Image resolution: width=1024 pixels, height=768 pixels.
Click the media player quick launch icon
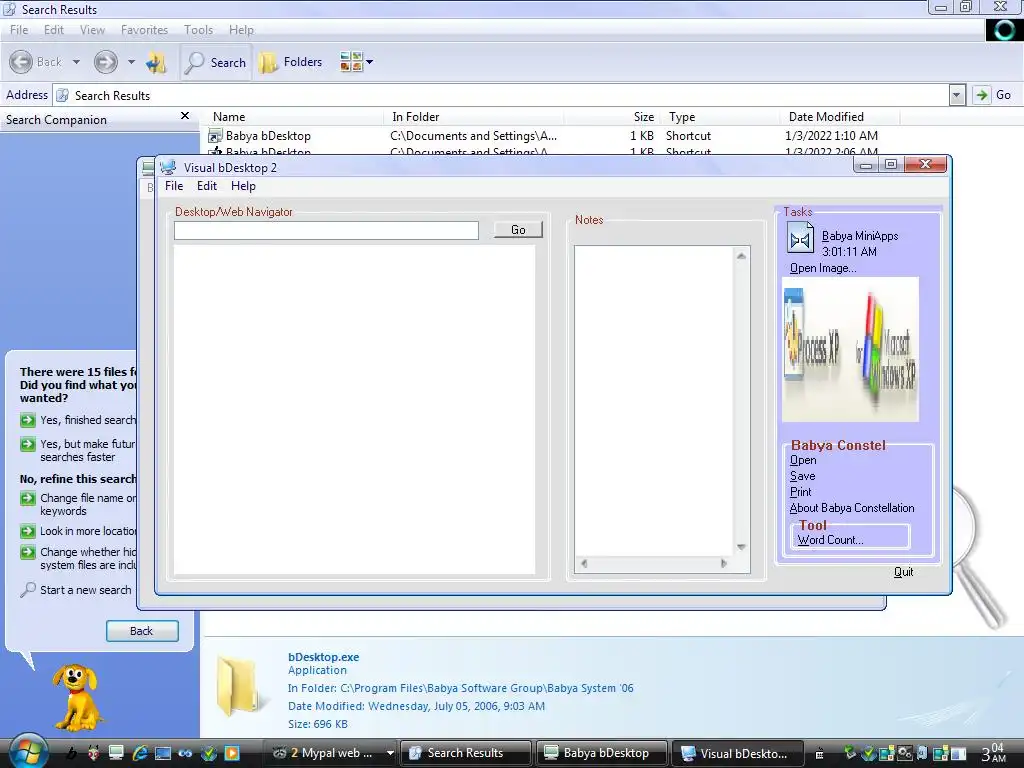point(232,753)
